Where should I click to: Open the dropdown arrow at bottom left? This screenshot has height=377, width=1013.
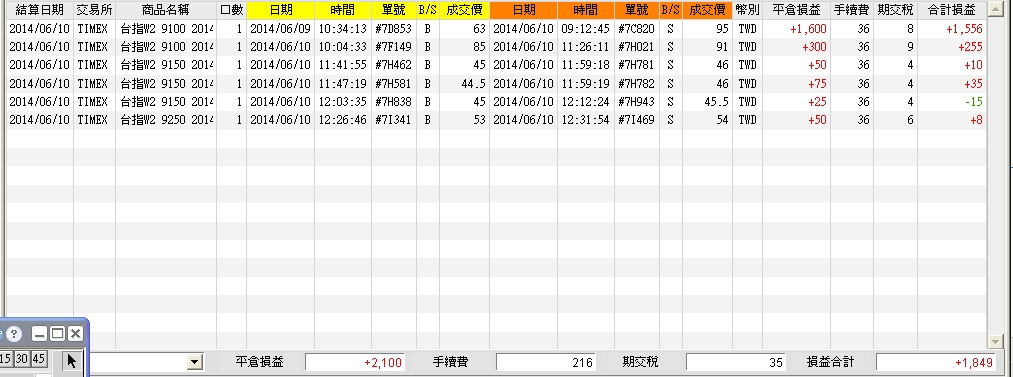(195, 362)
